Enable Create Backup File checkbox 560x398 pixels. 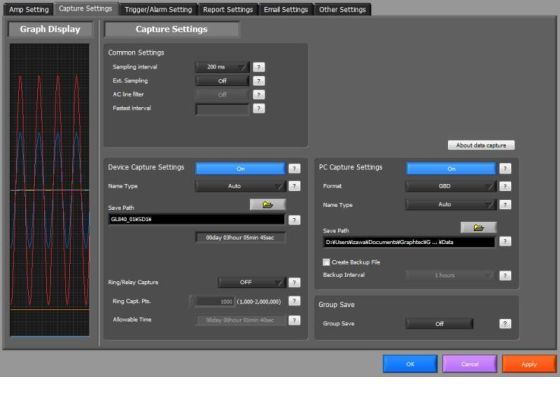click(326, 262)
